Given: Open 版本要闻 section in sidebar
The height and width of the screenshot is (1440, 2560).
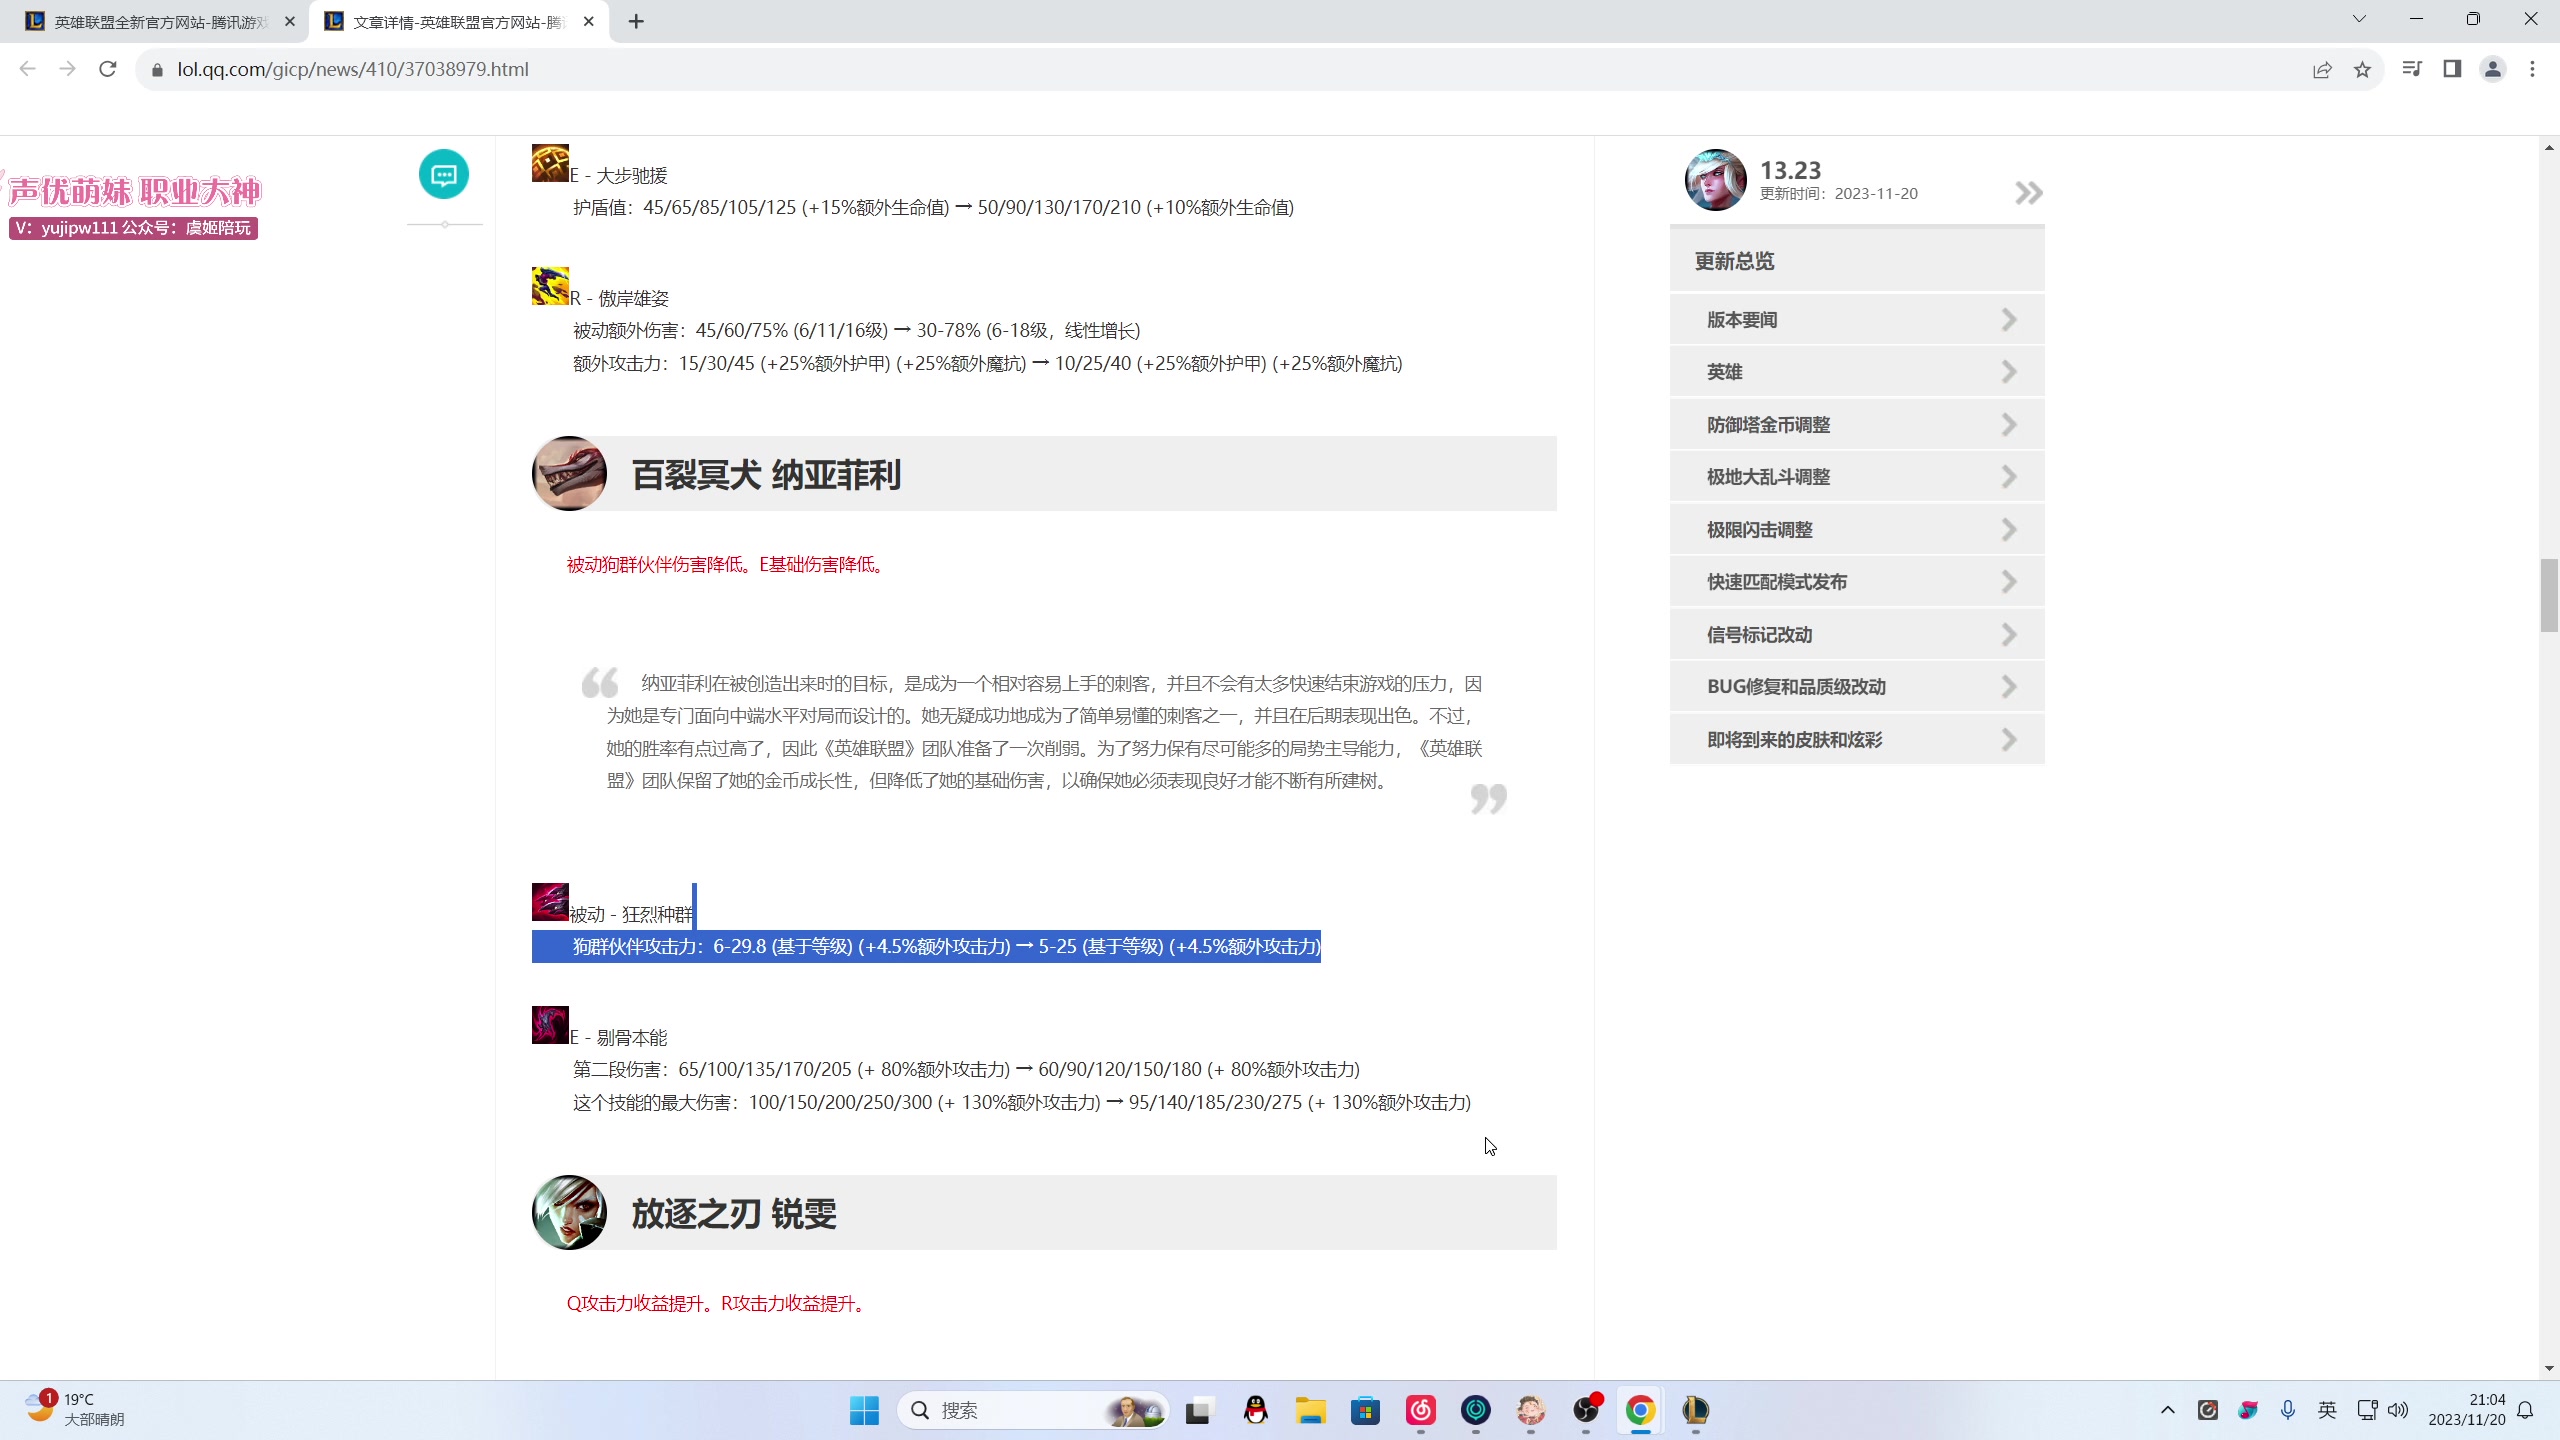Looking at the screenshot, I should click(x=1857, y=320).
